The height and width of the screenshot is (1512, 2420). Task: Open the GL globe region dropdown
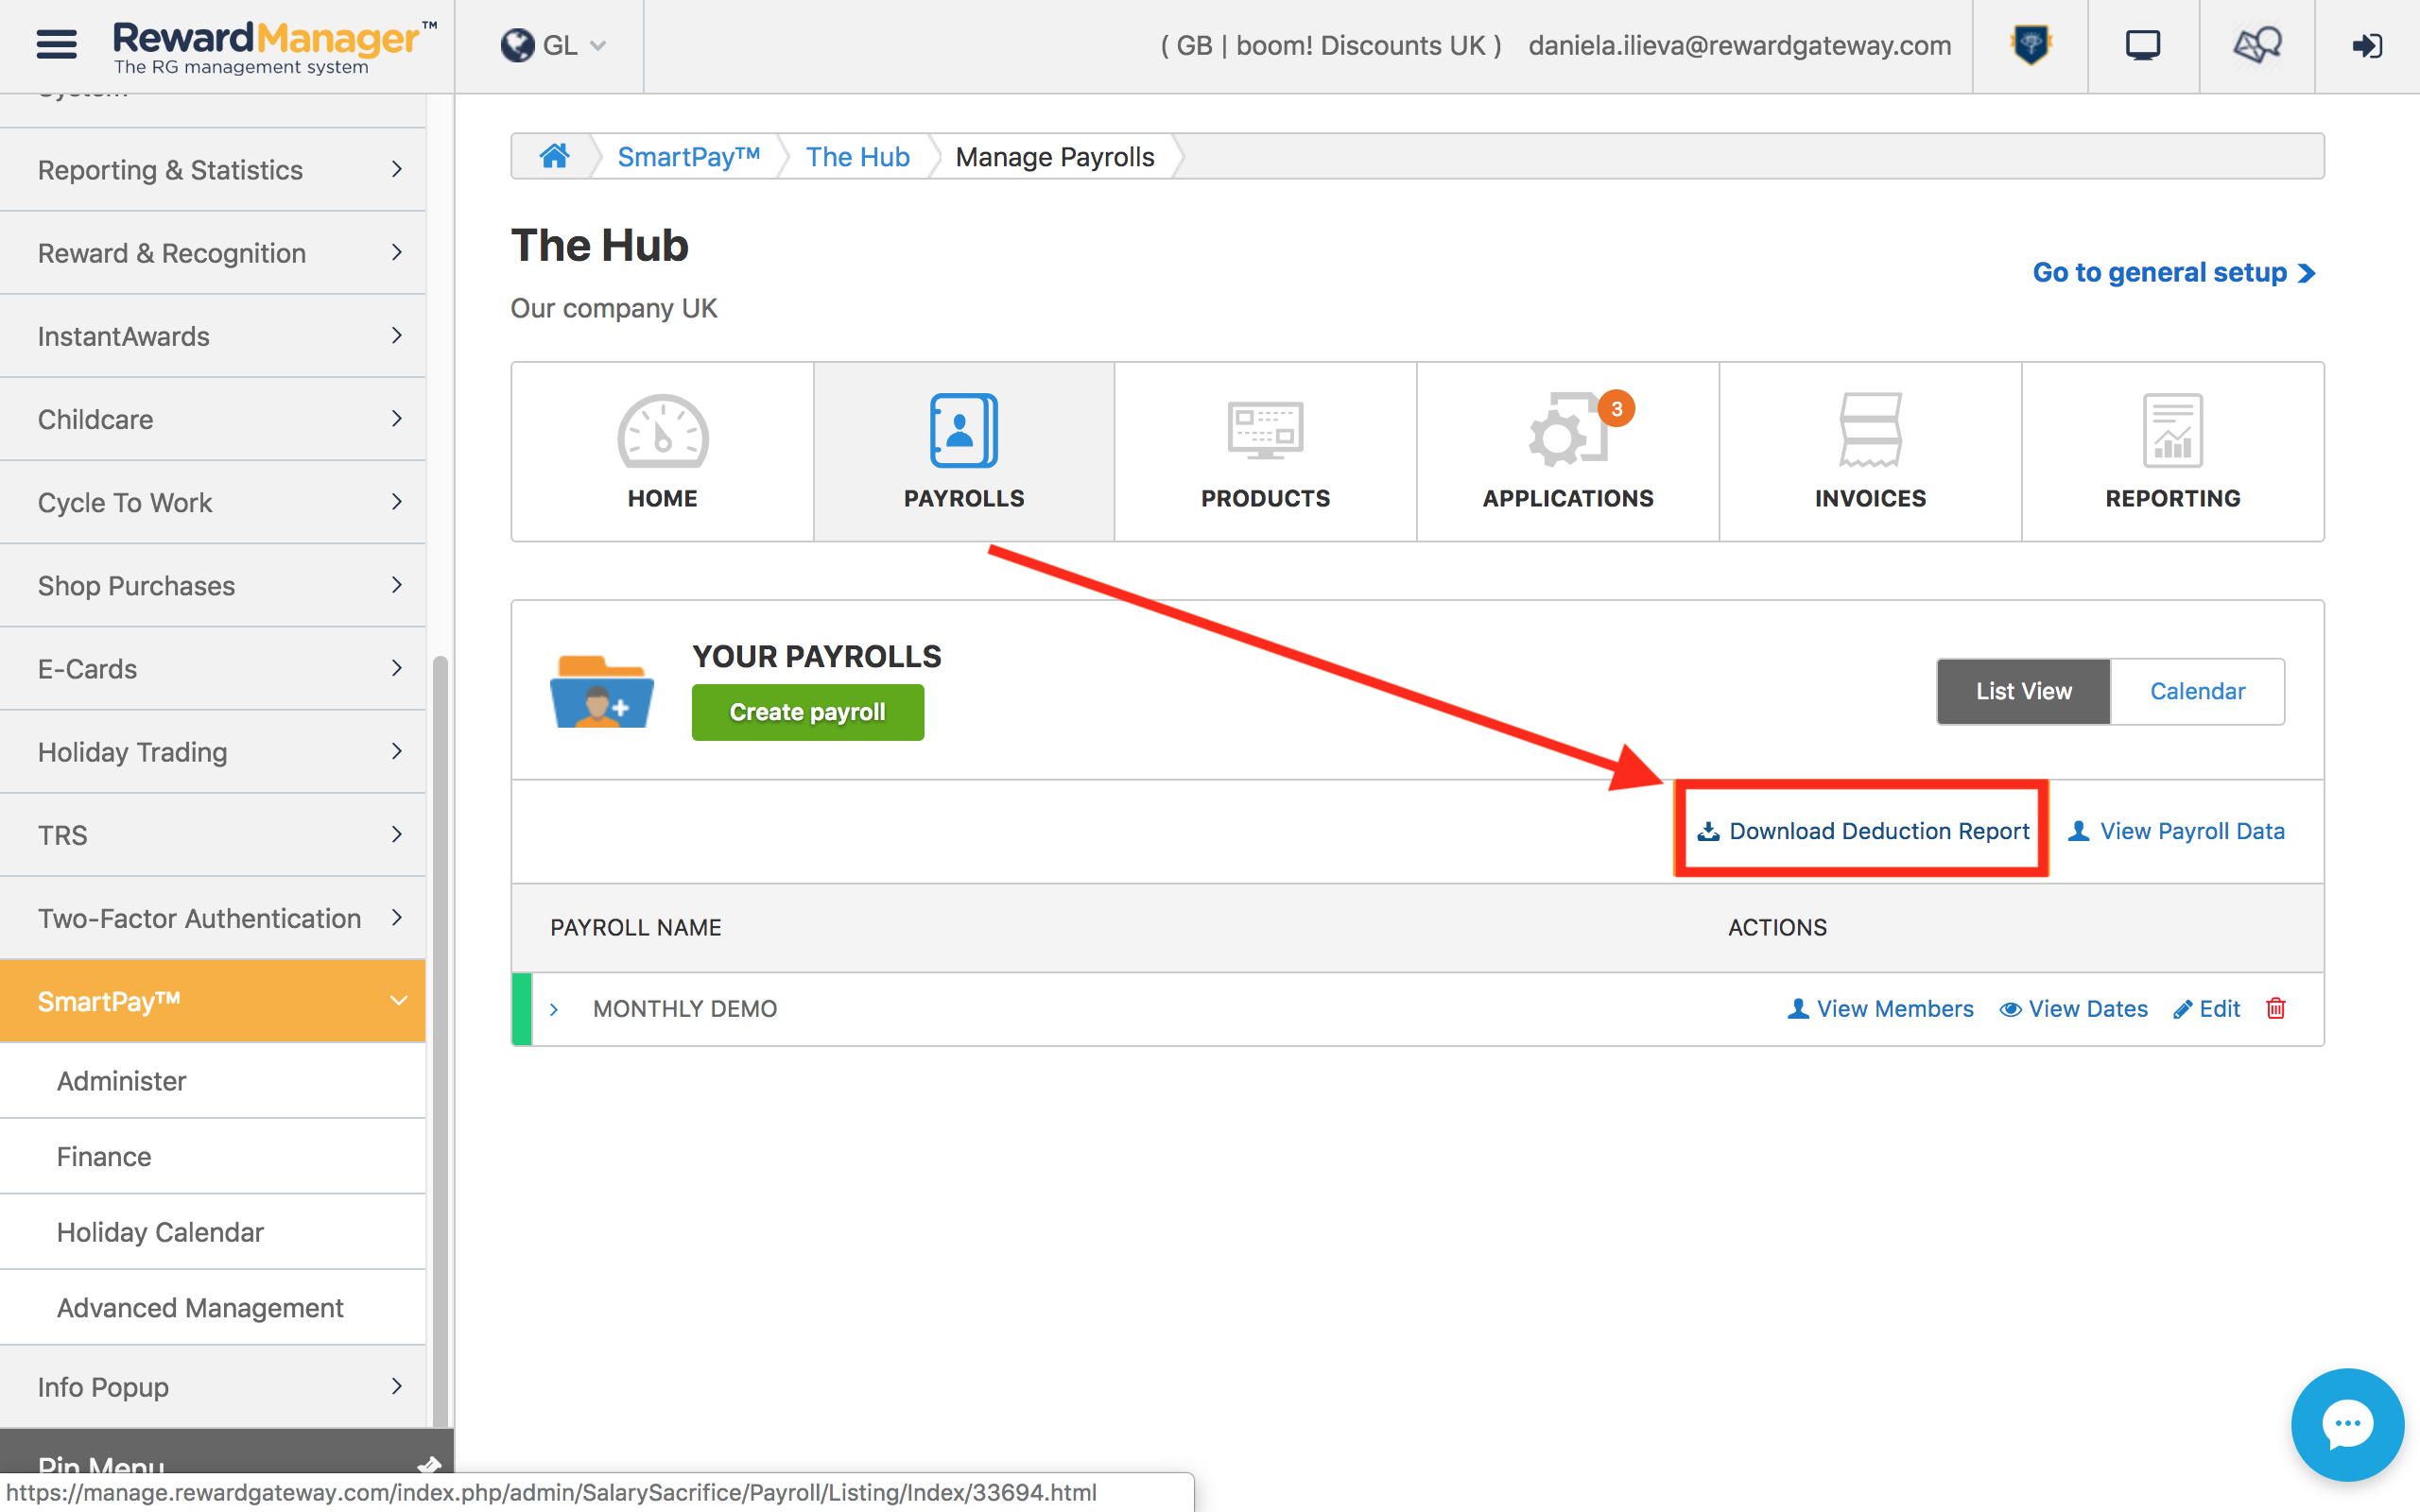pyautogui.click(x=553, y=46)
